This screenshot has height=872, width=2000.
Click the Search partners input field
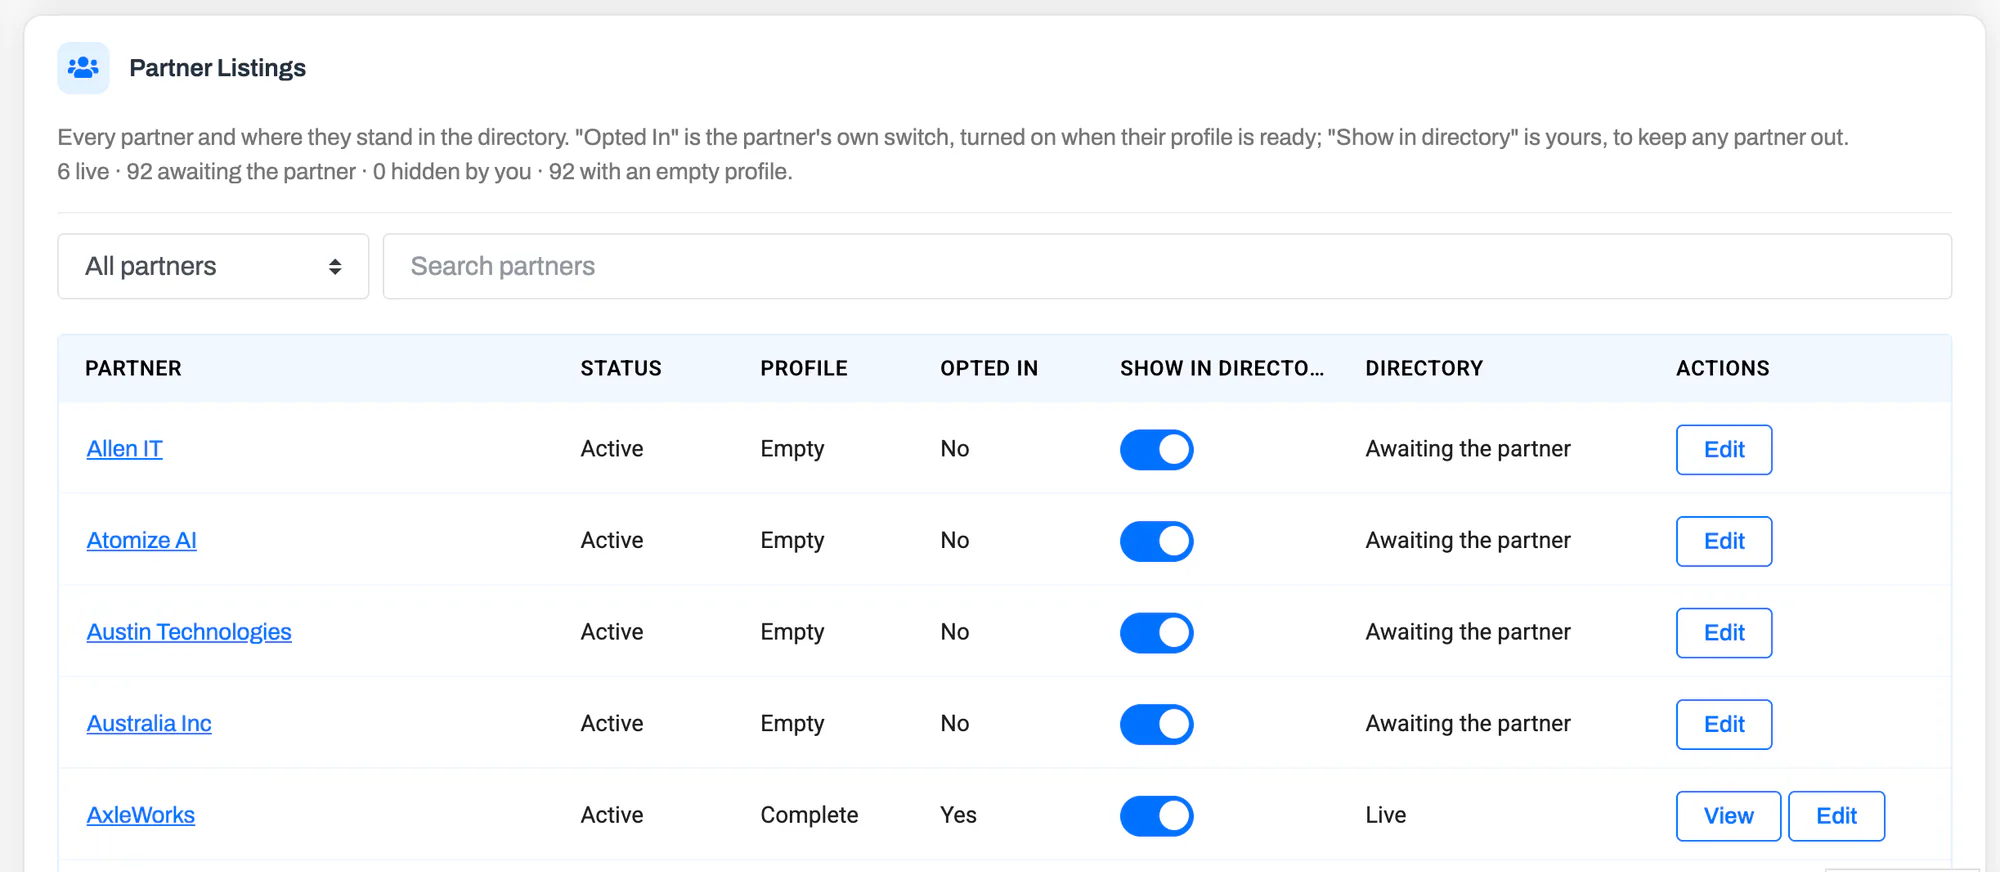tap(1167, 266)
